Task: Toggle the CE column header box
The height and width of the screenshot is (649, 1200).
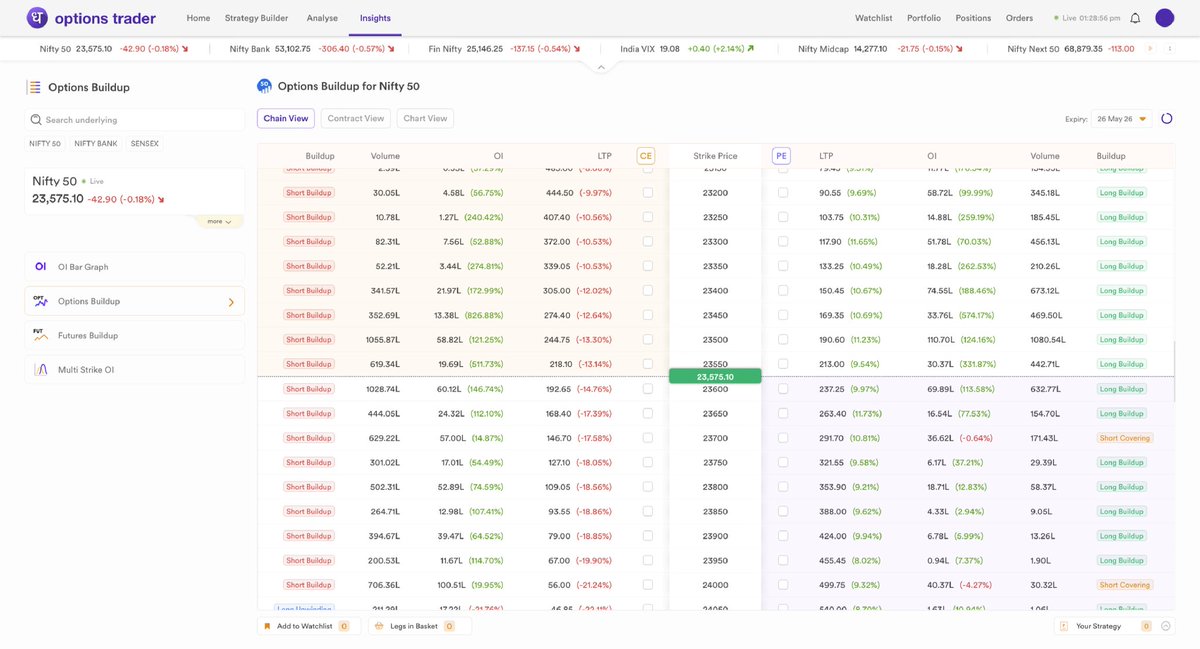Action: (x=646, y=156)
